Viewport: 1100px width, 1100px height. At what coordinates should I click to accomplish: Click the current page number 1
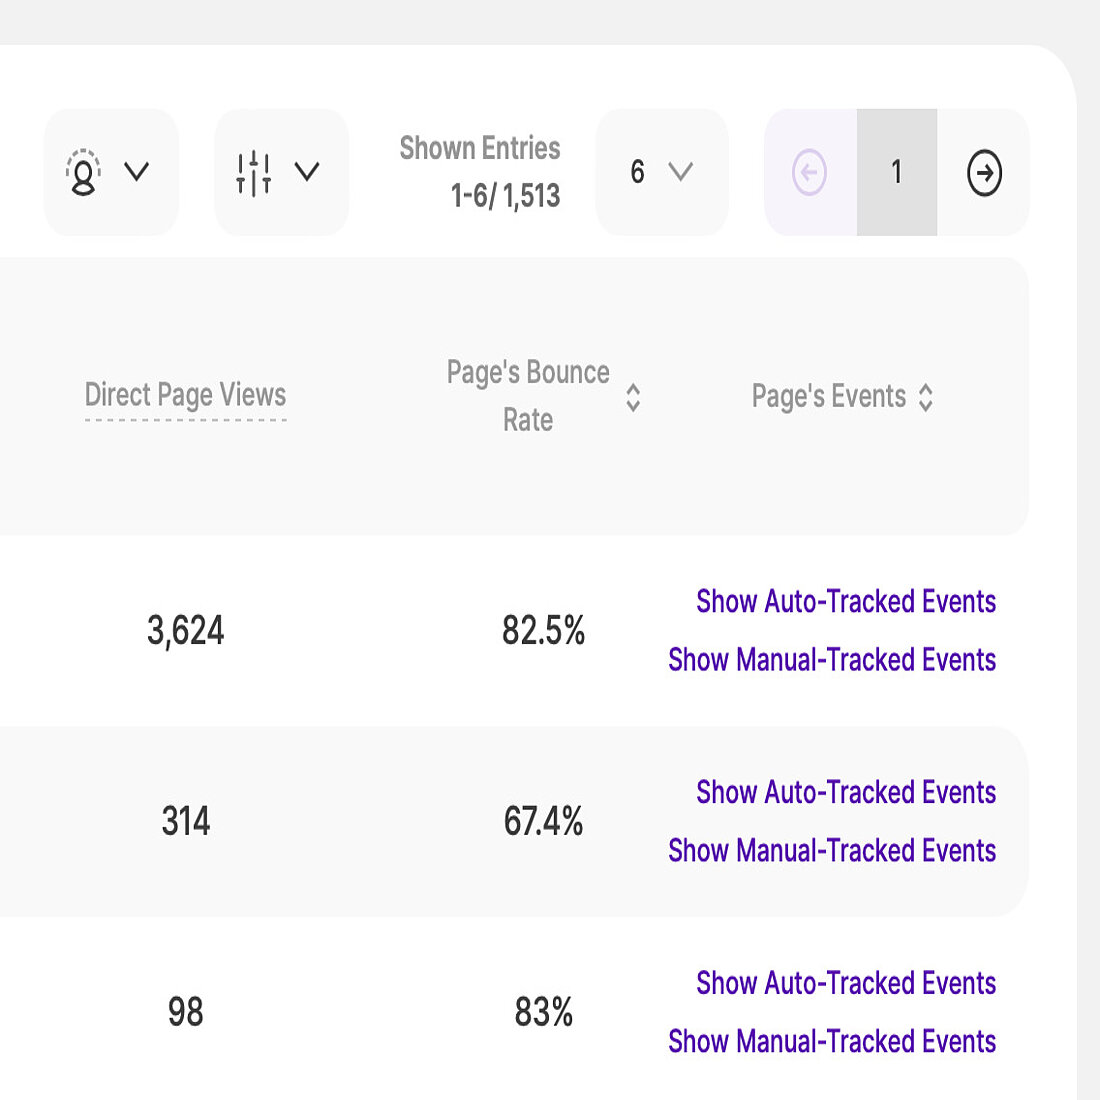(896, 172)
